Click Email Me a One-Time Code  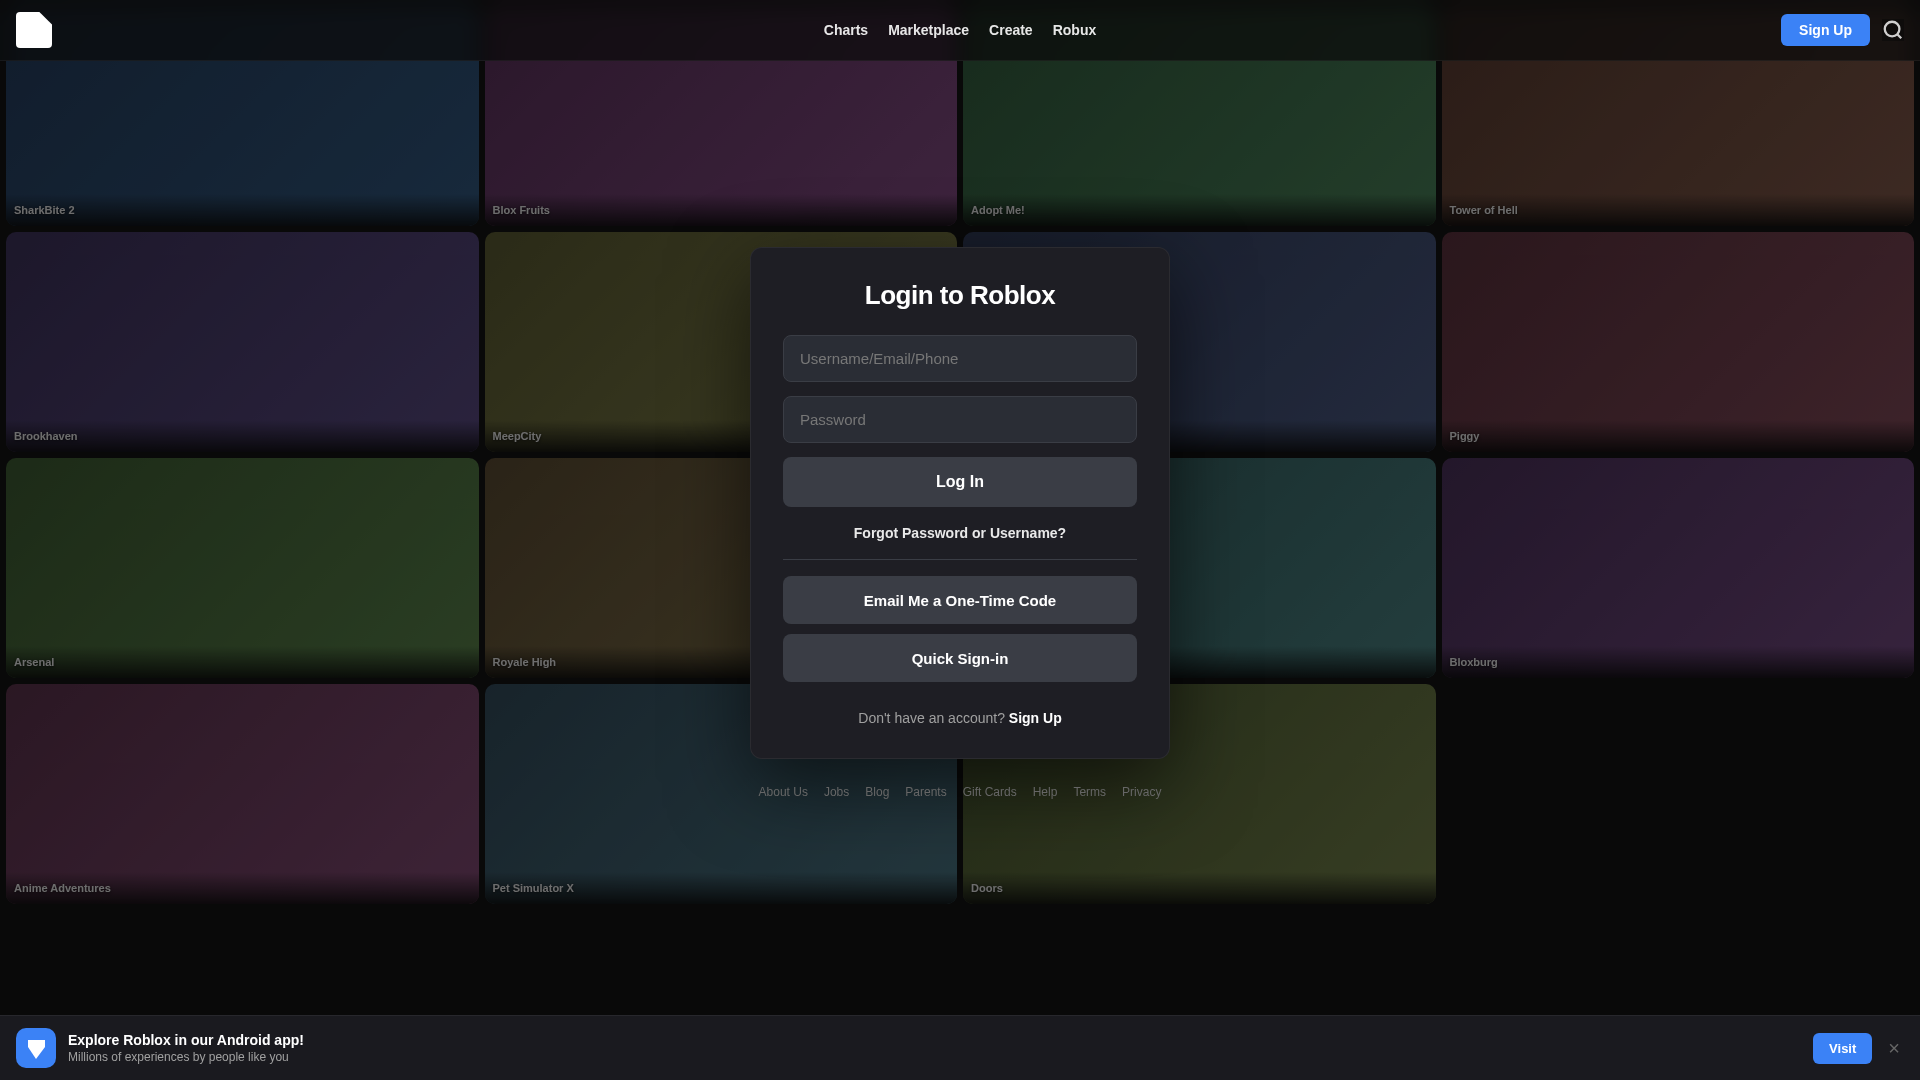[960, 600]
